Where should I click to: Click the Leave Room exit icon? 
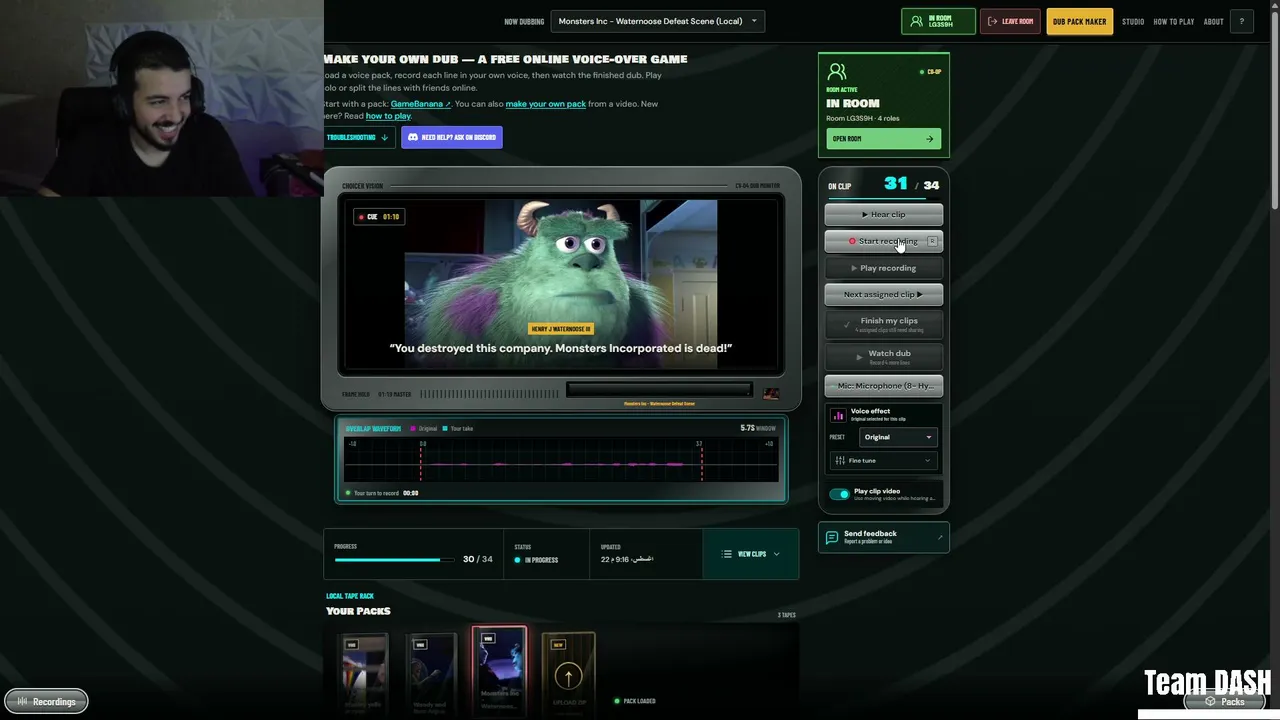992,21
